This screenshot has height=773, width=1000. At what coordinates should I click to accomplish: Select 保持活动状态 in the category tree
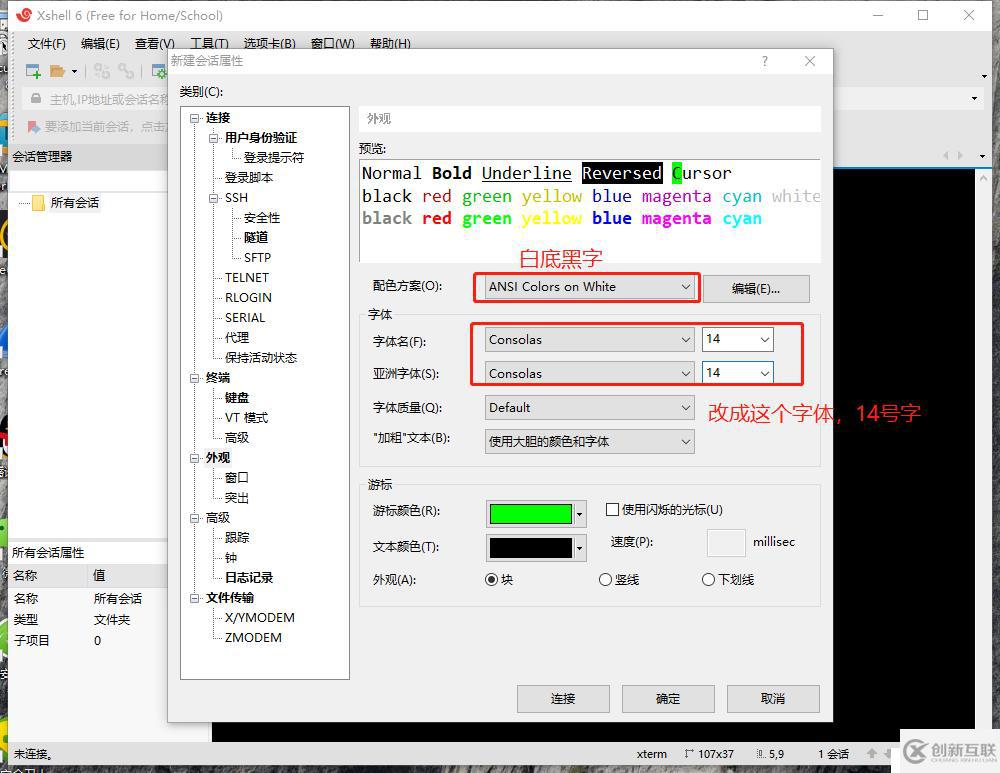[x=261, y=358]
